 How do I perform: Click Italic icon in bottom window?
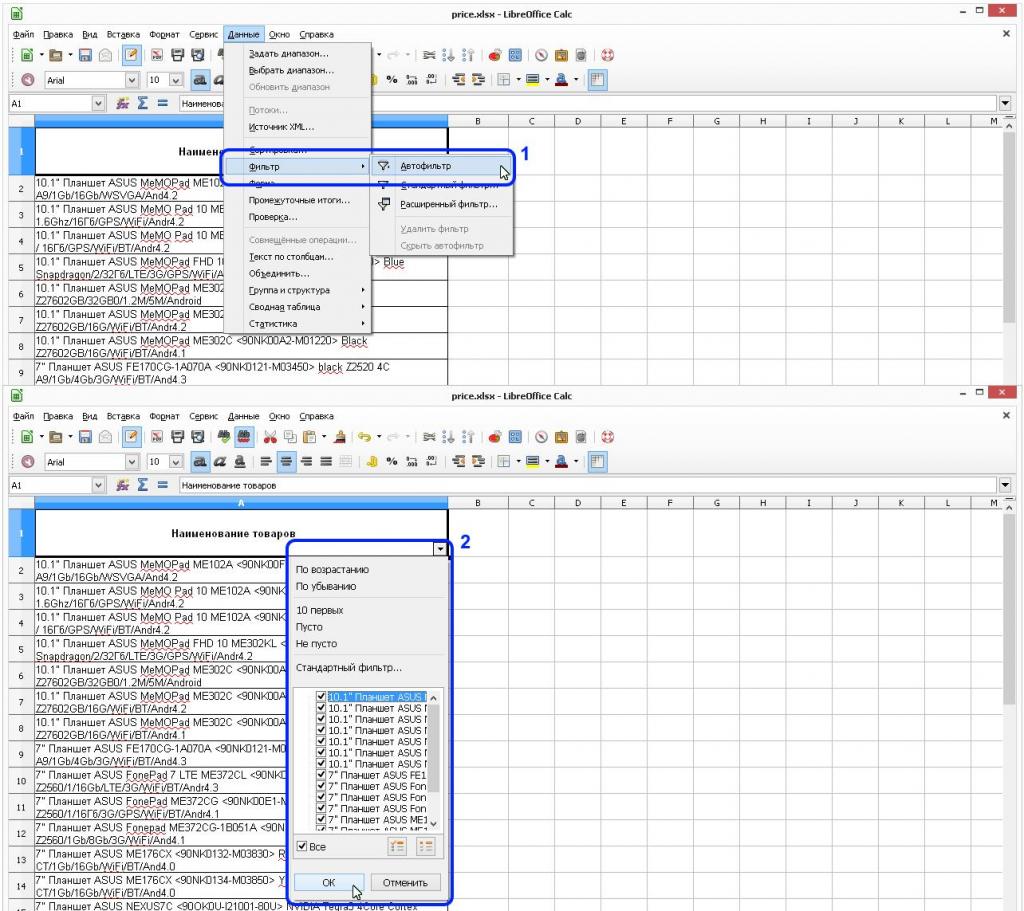coord(220,462)
